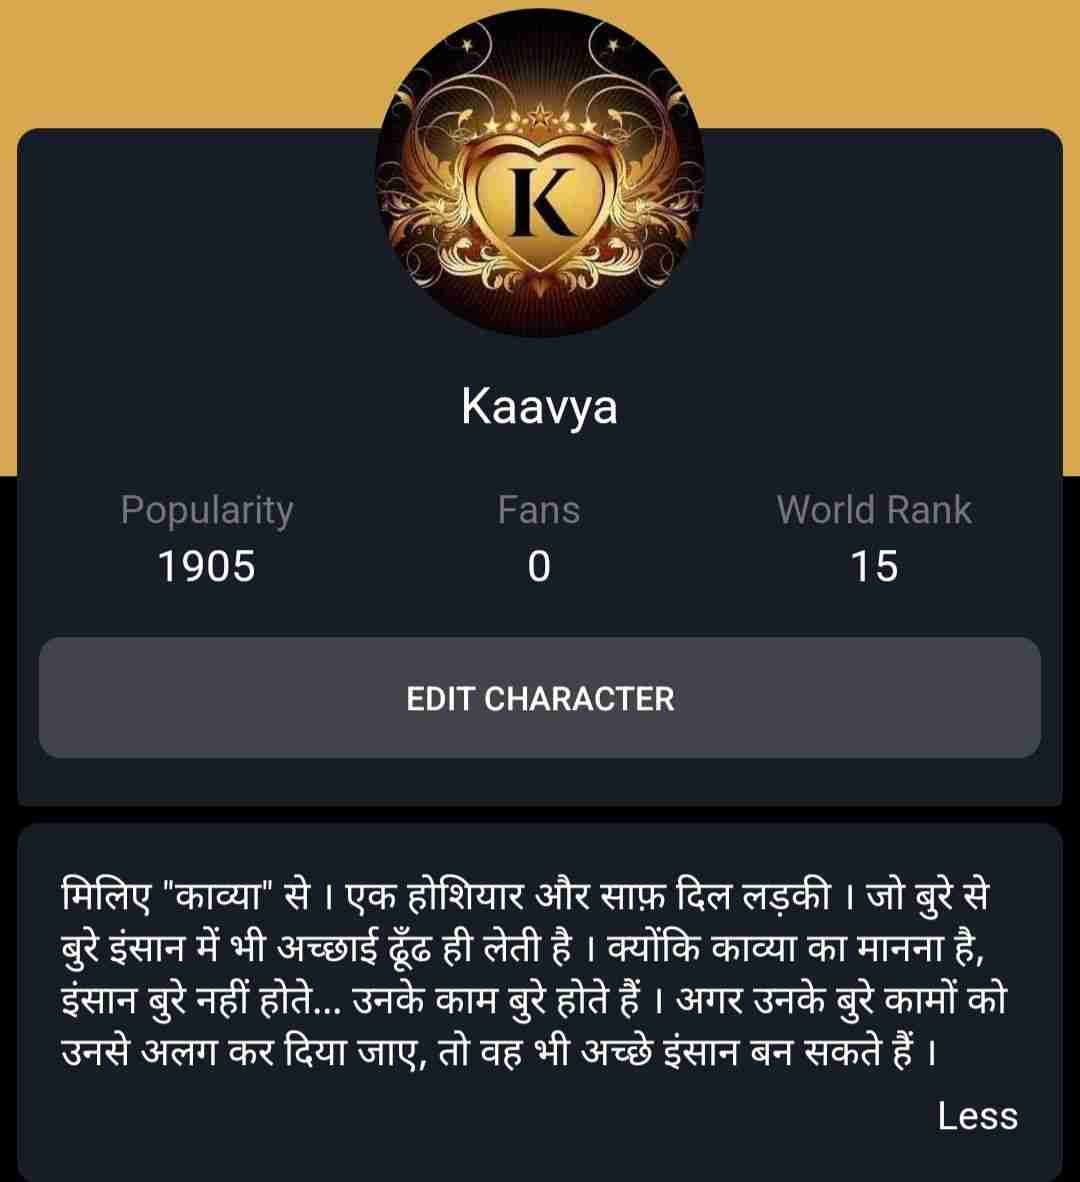The image size is (1080, 1182).
Task: Click the fans count 0
Action: click(x=539, y=566)
